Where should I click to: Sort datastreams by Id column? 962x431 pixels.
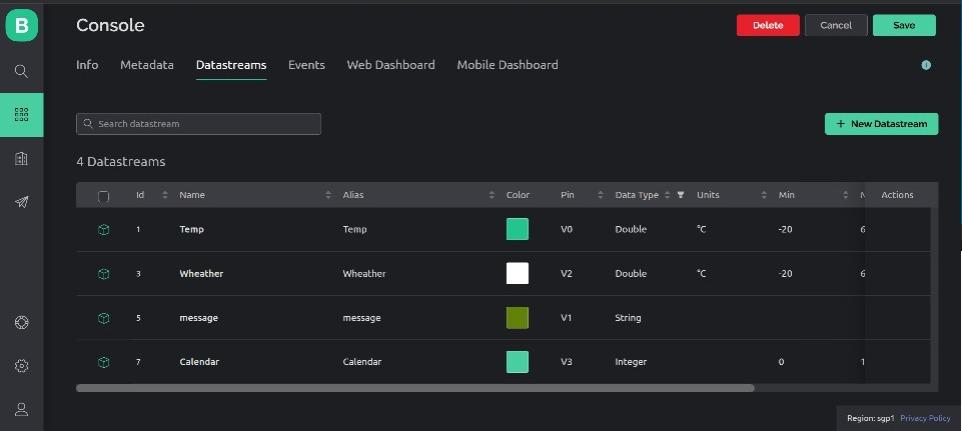click(165, 195)
